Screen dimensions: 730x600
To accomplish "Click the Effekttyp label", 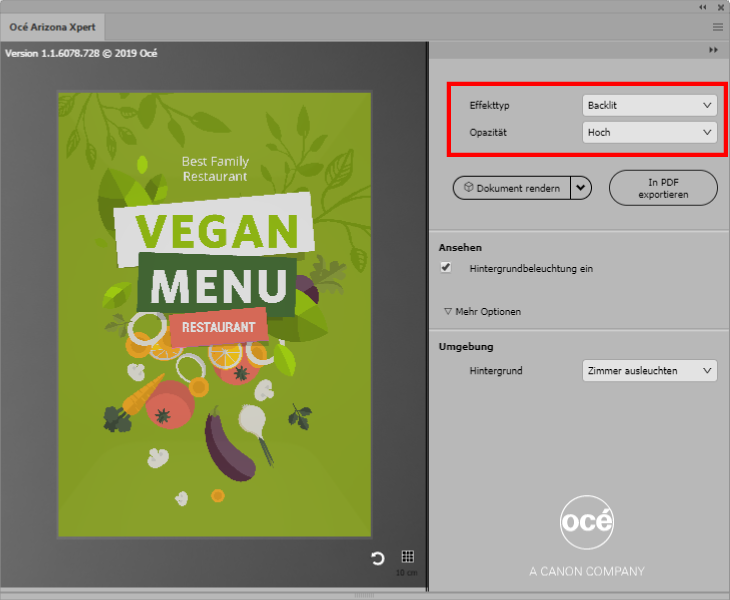I will tap(489, 106).
